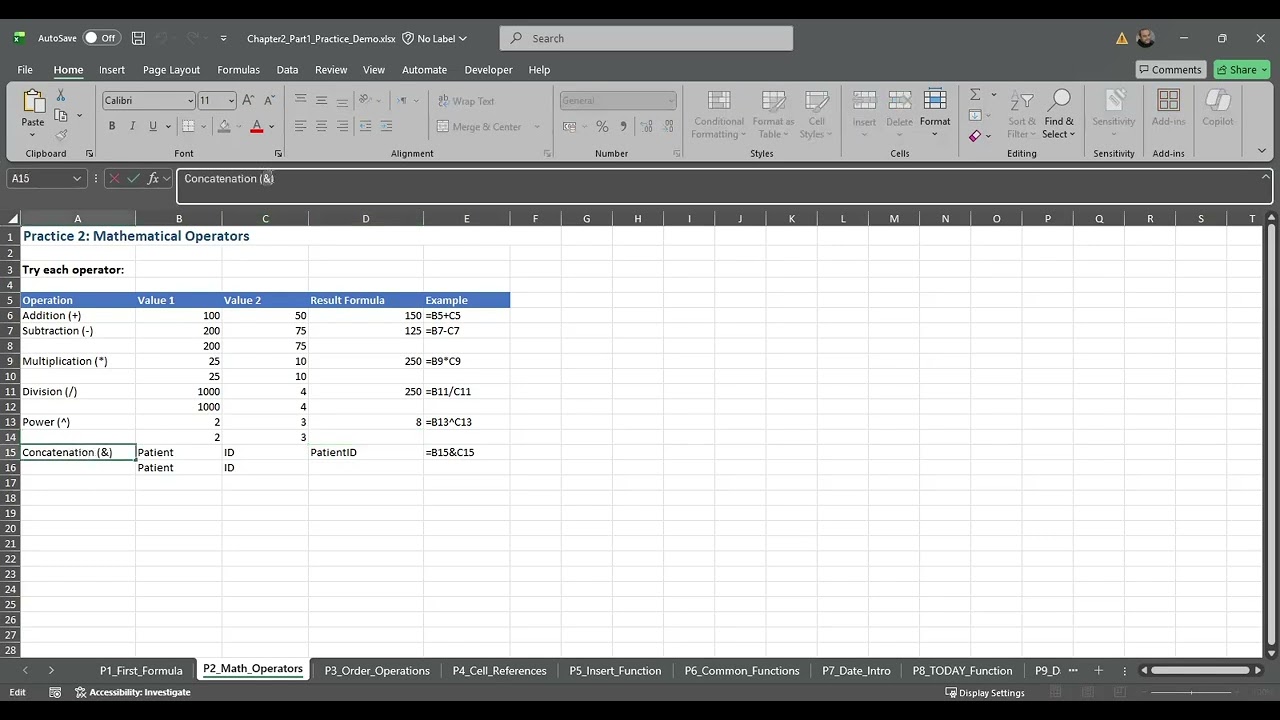The width and height of the screenshot is (1280, 720).
Task: Collapse the formula bar
Action: click(x=1265, y=177)
